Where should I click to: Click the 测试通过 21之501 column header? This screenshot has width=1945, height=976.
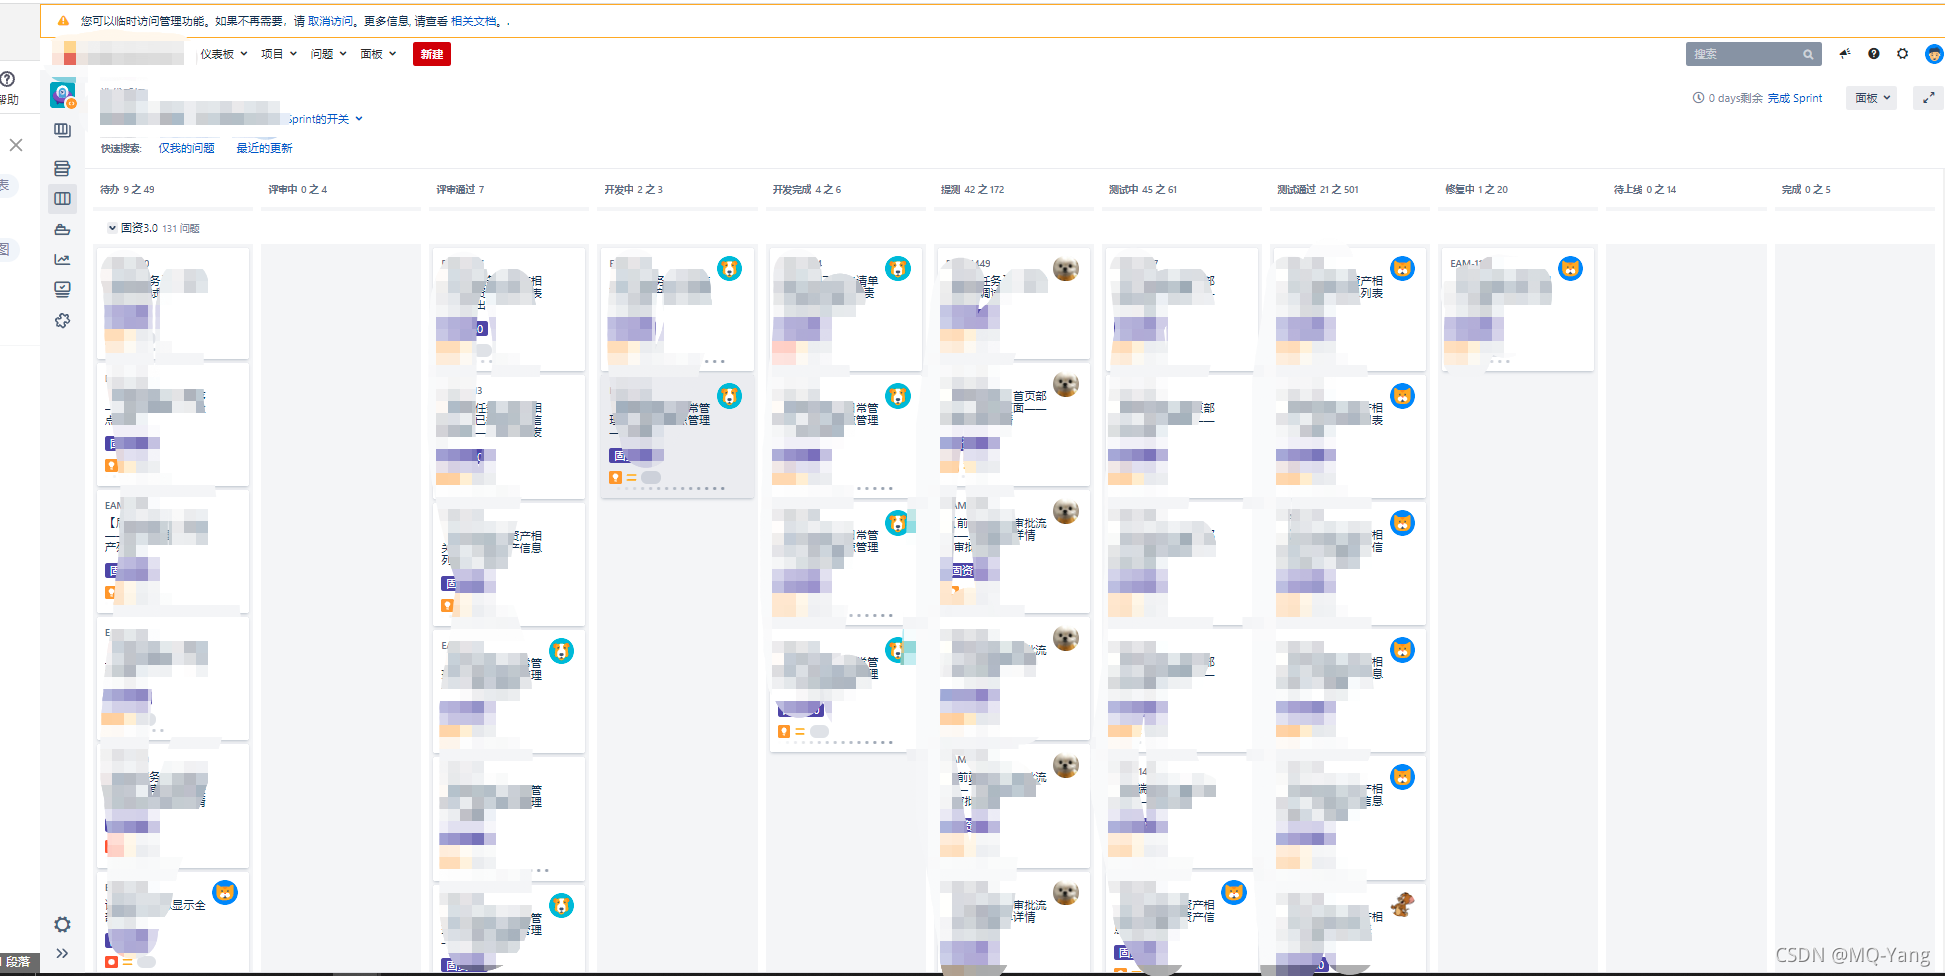1318,189
